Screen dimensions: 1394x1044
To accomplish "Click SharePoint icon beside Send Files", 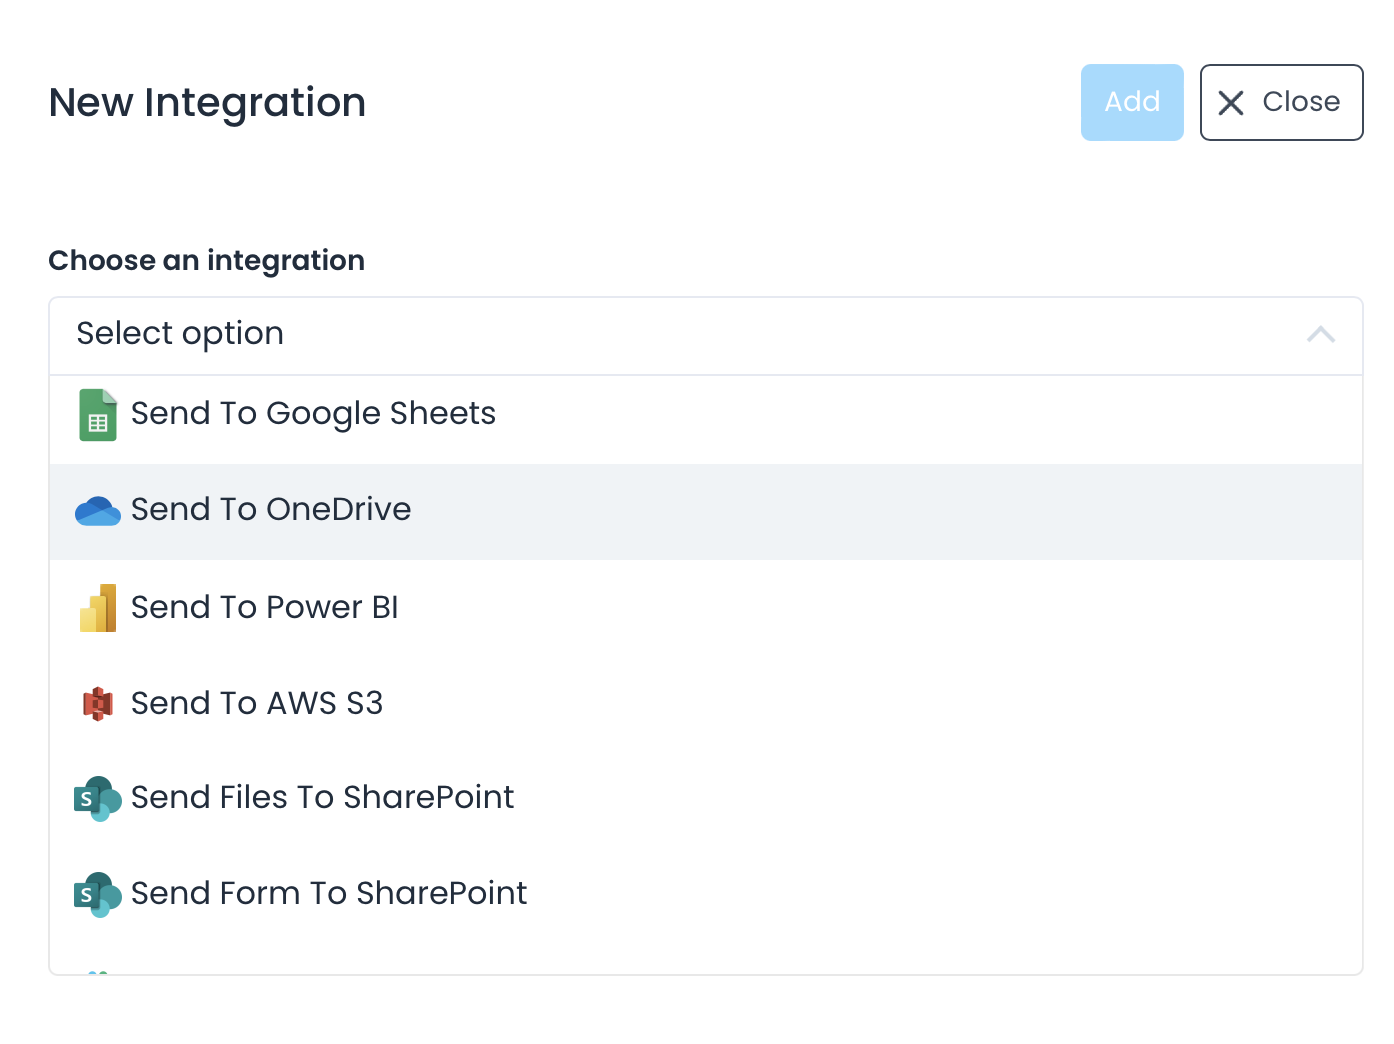I will (x=98, y=799).
